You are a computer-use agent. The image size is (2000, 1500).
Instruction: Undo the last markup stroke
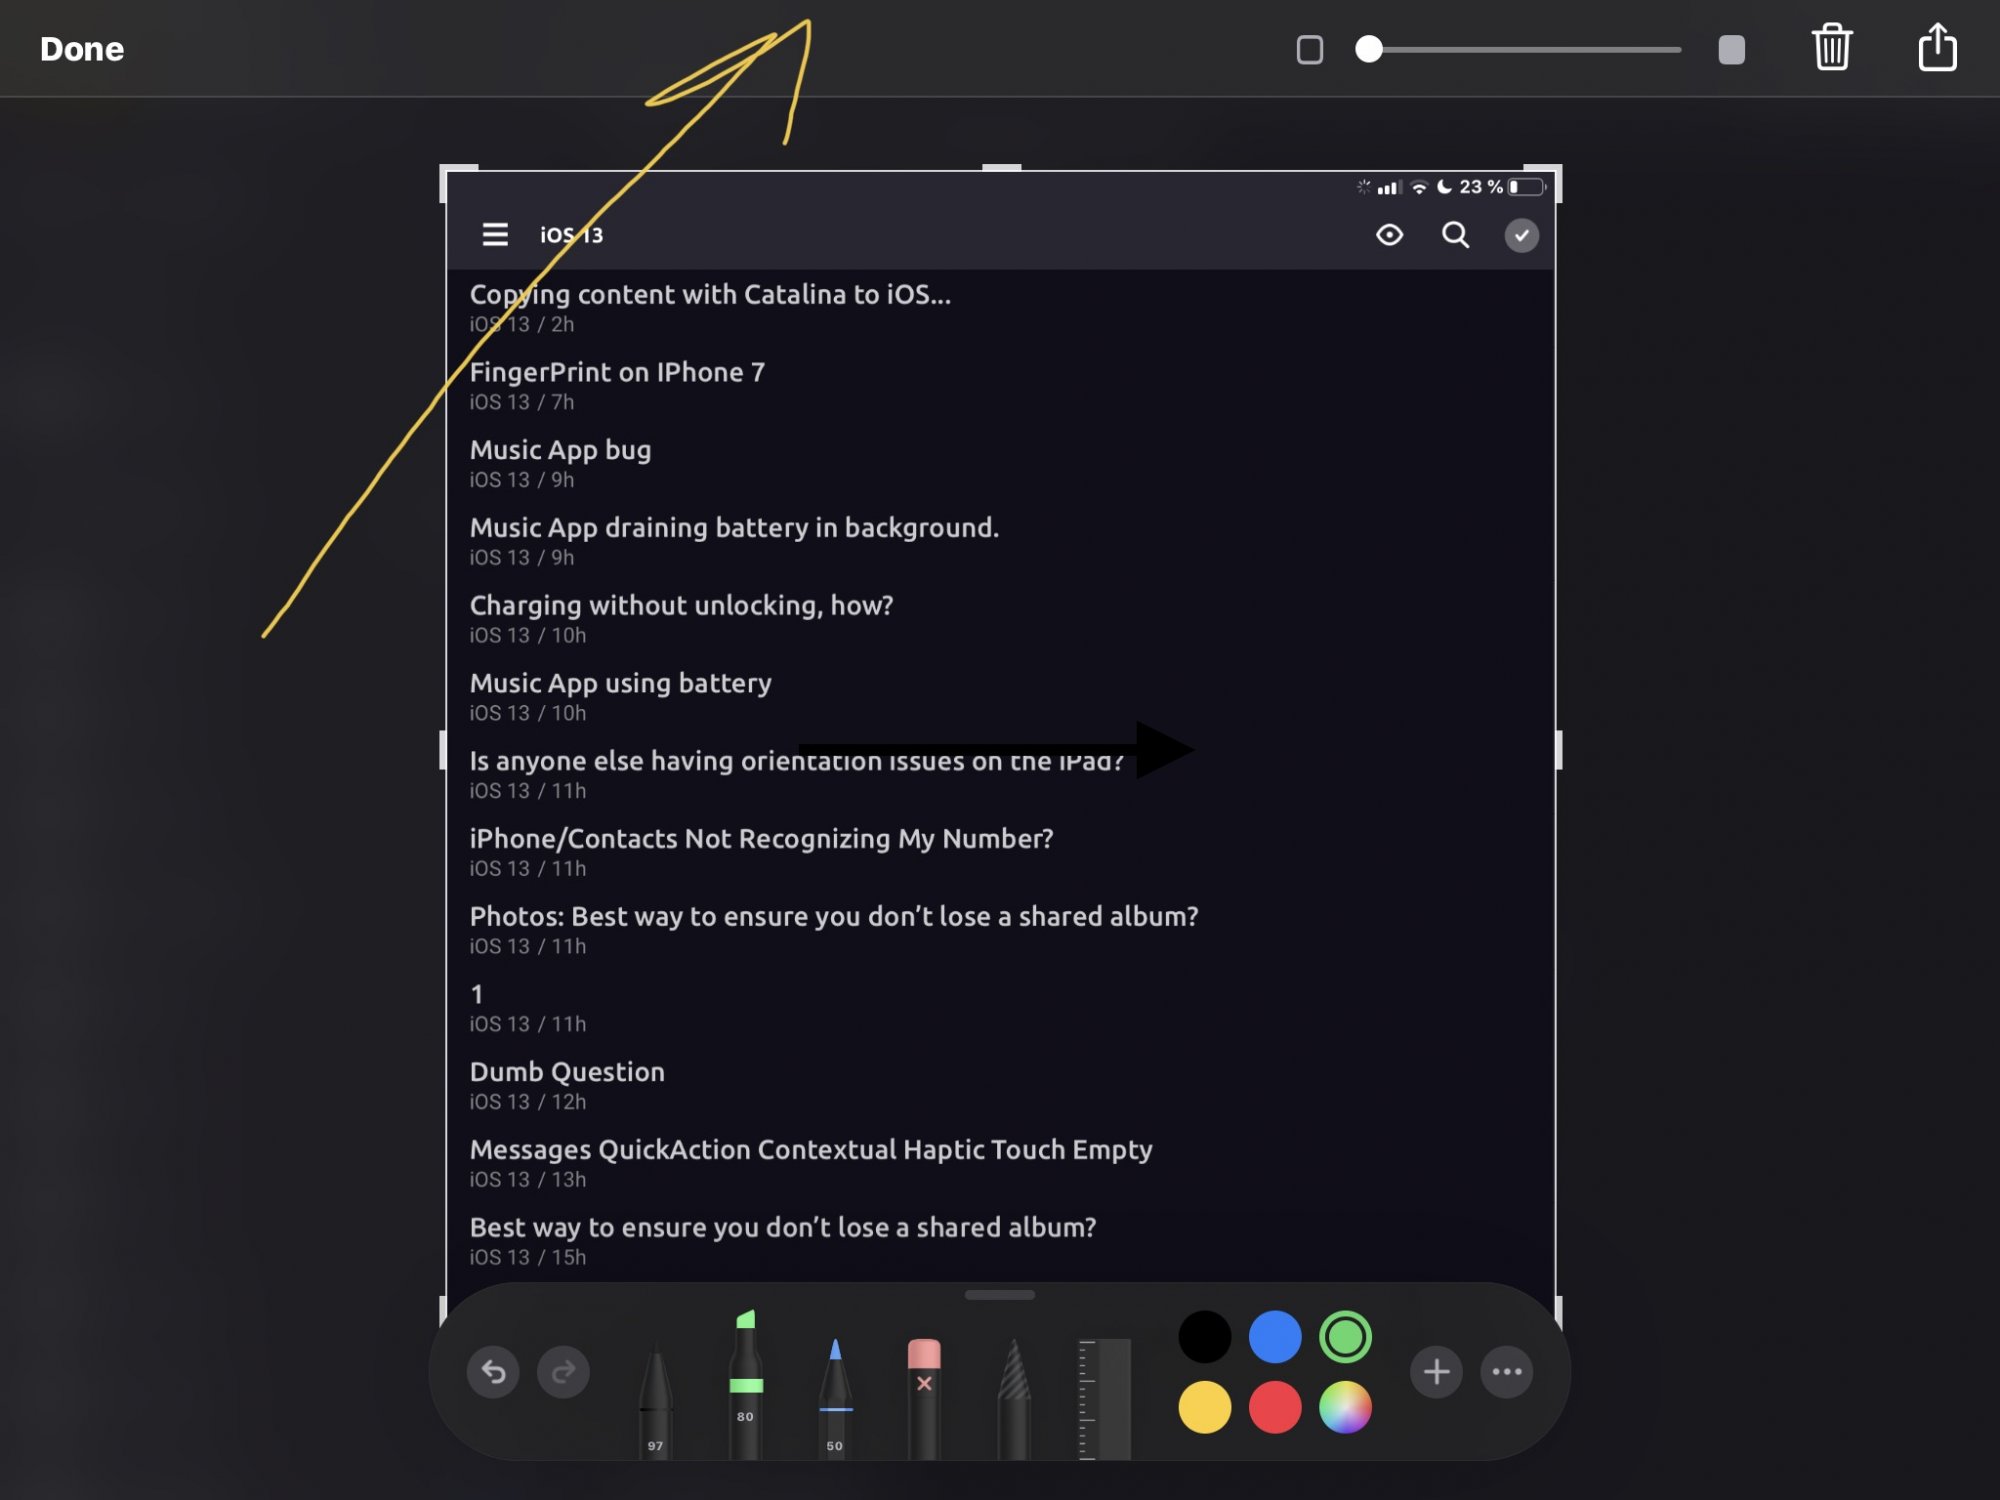(493, 1372)
